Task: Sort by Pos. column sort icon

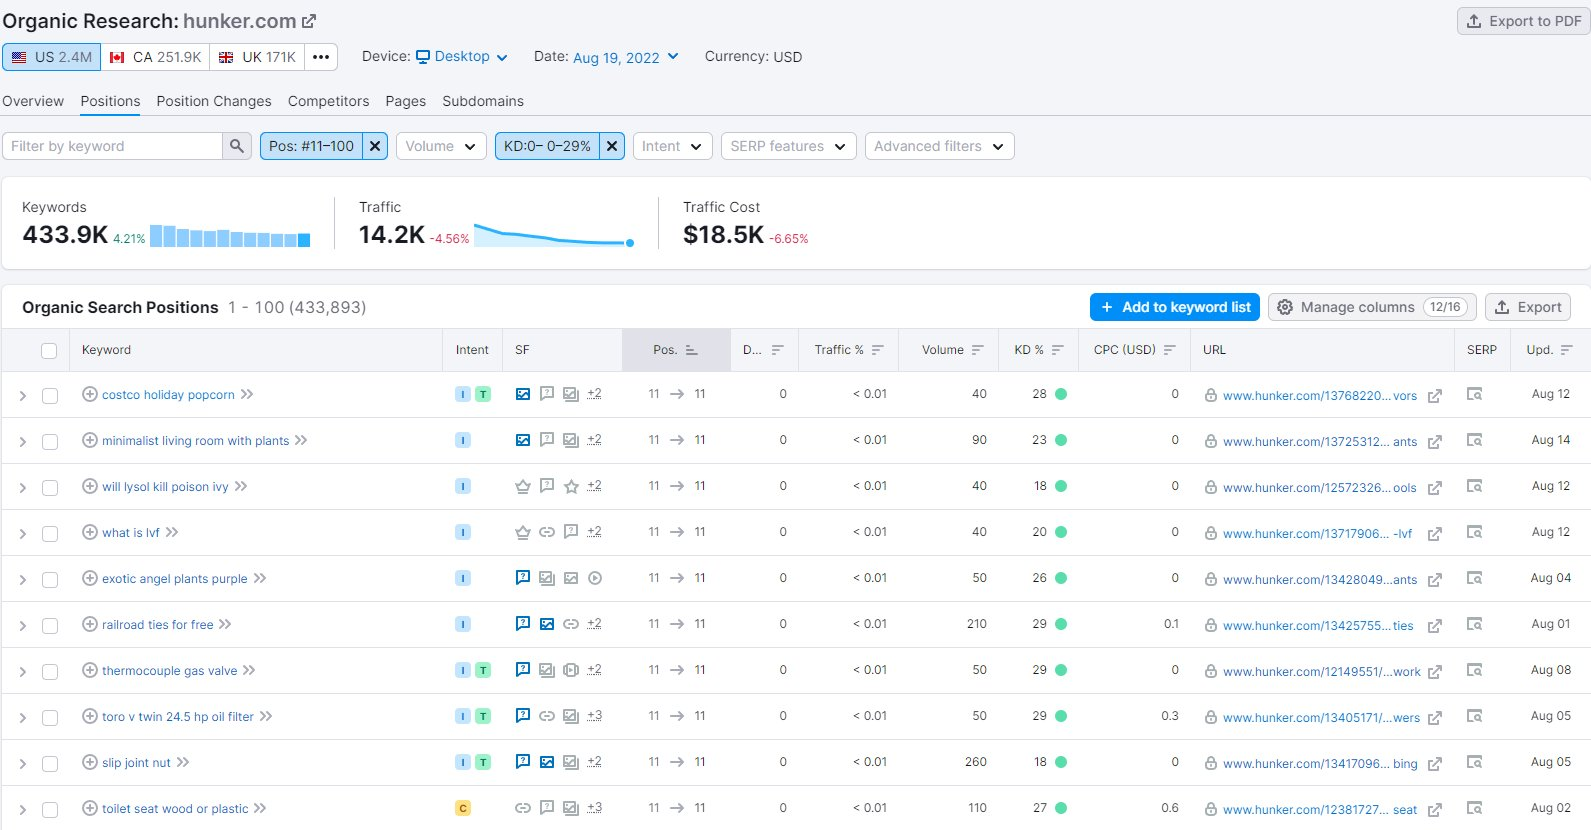Action: [692, 350]
